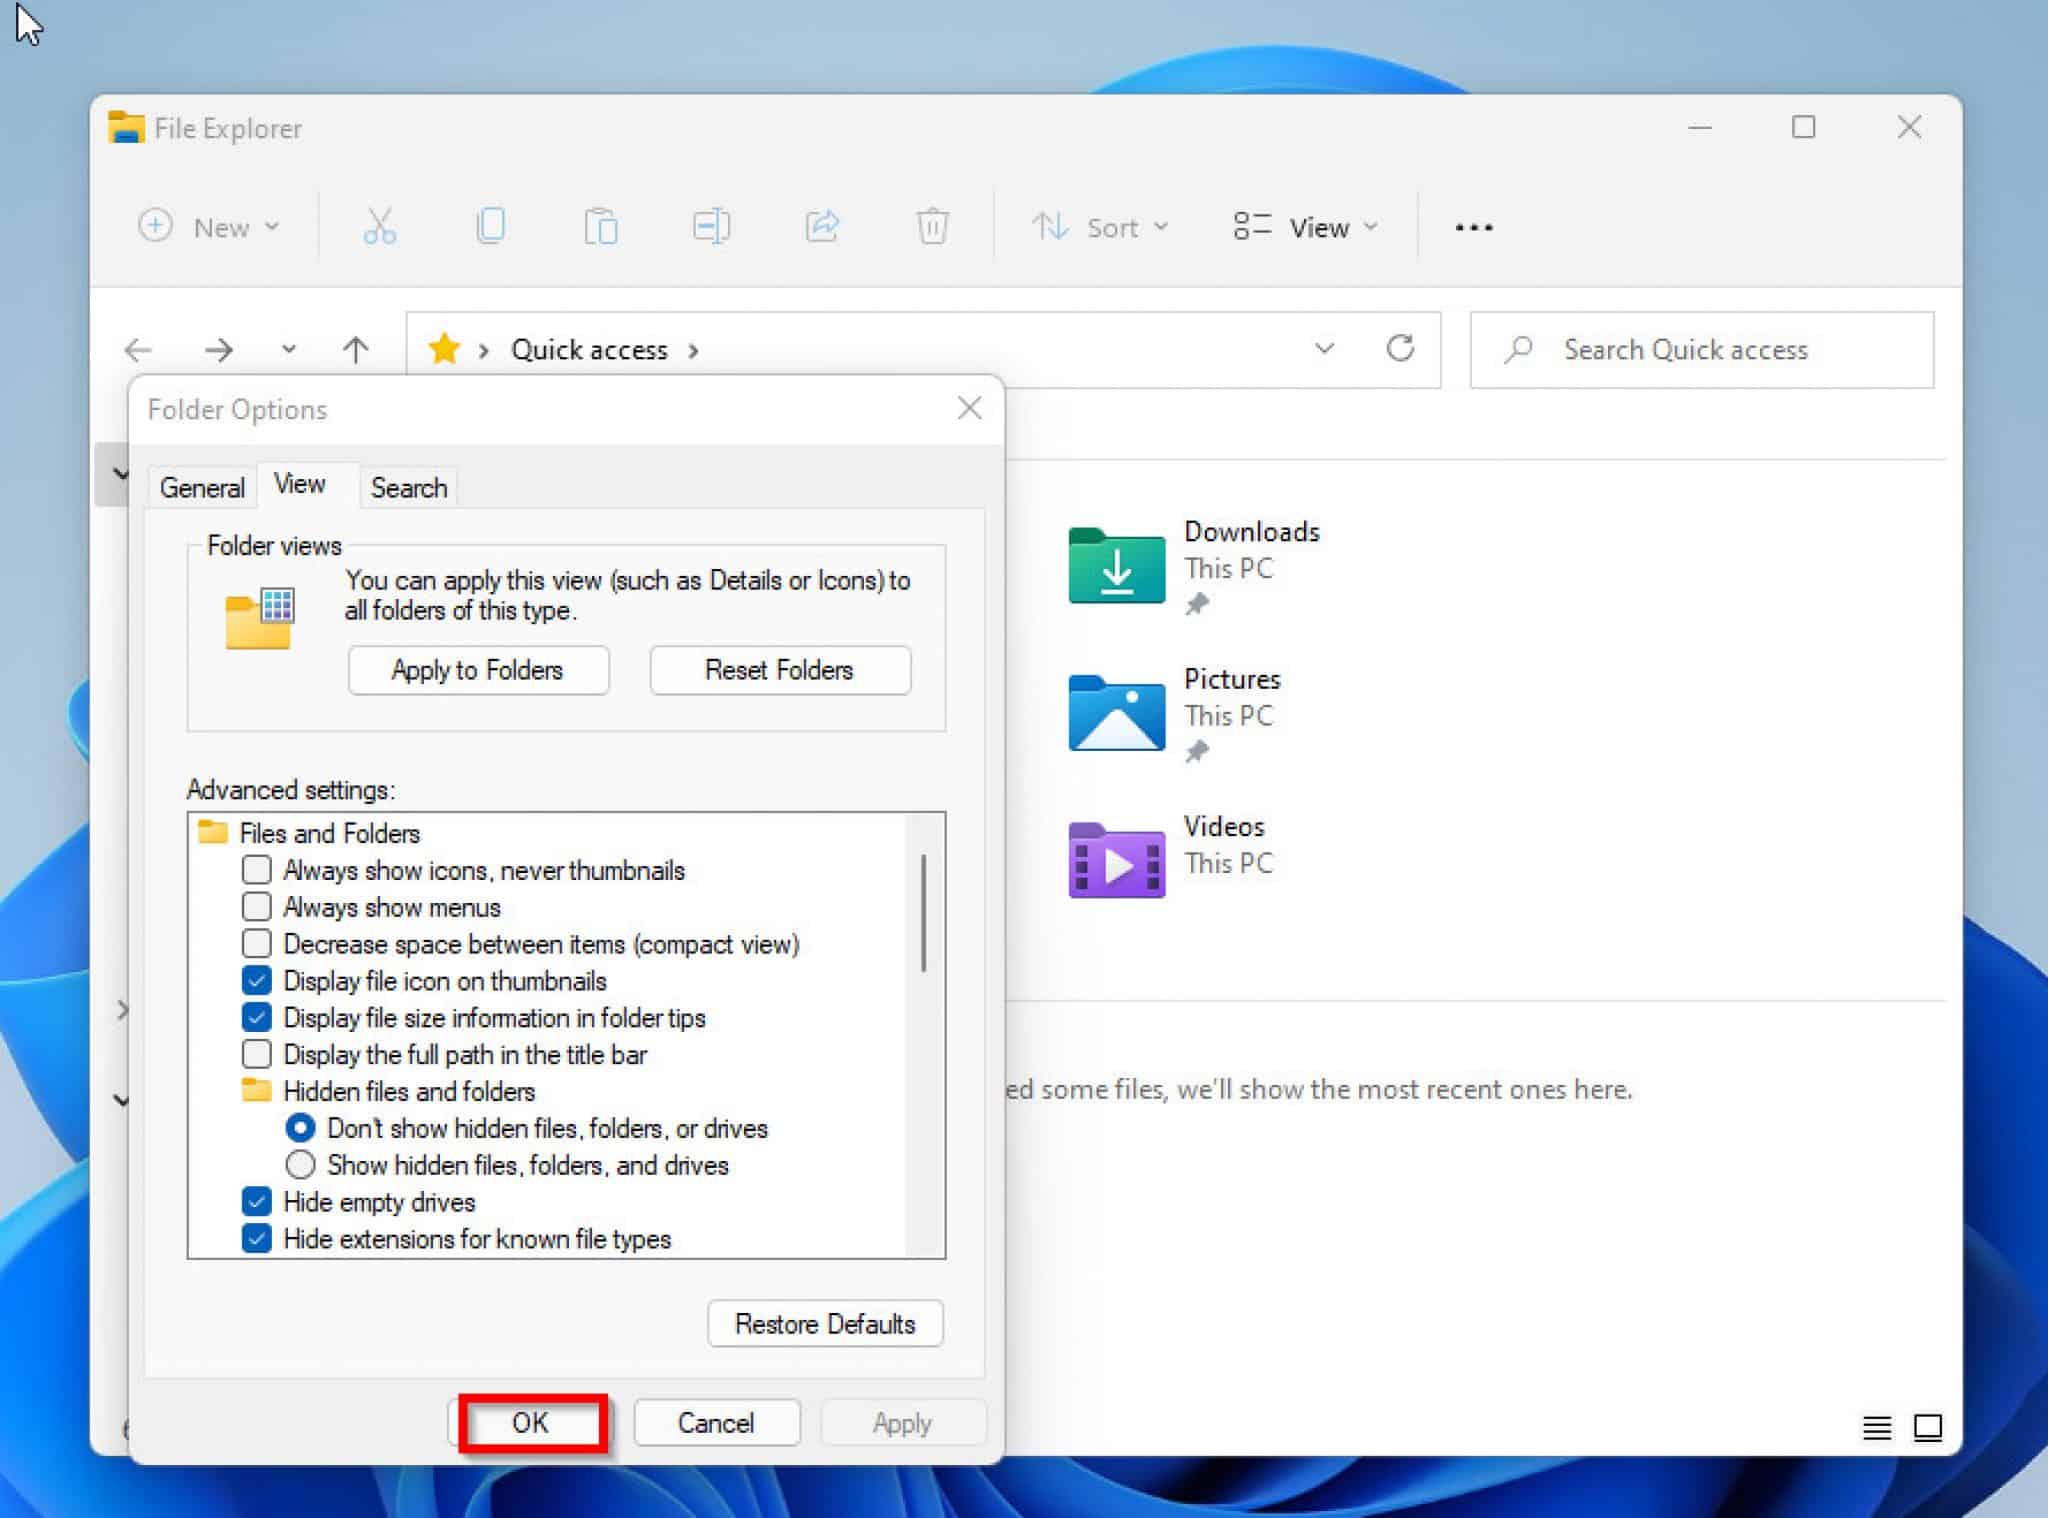The width and height of the screenshot is (2048, 1518).
Task: Cut the selection using the scissors icon
Action: (x=380, y=227)
